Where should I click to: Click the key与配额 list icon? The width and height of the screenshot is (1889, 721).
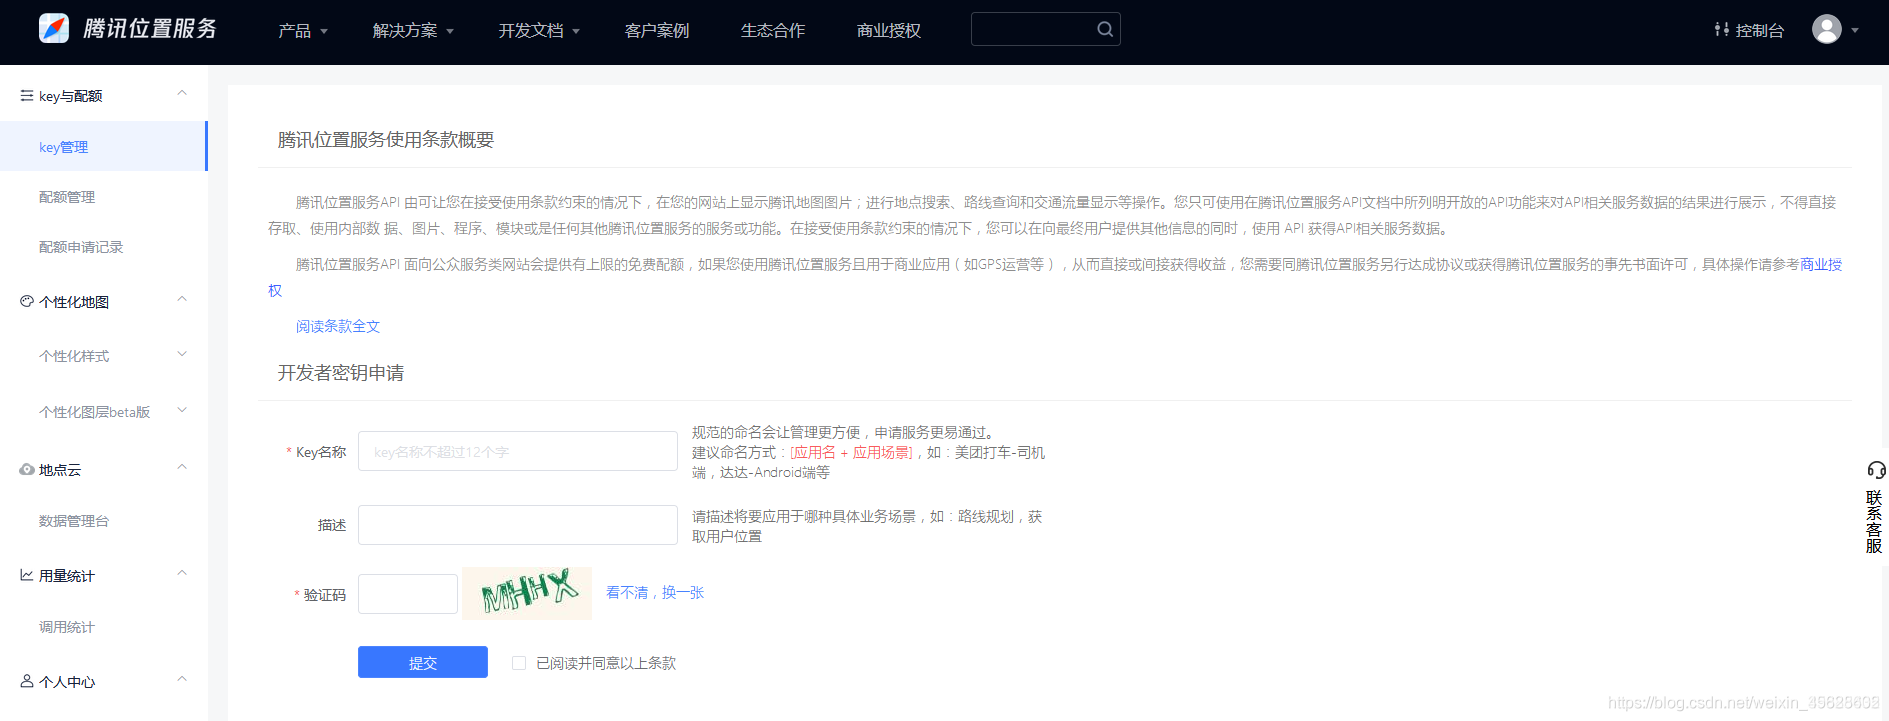27,96
